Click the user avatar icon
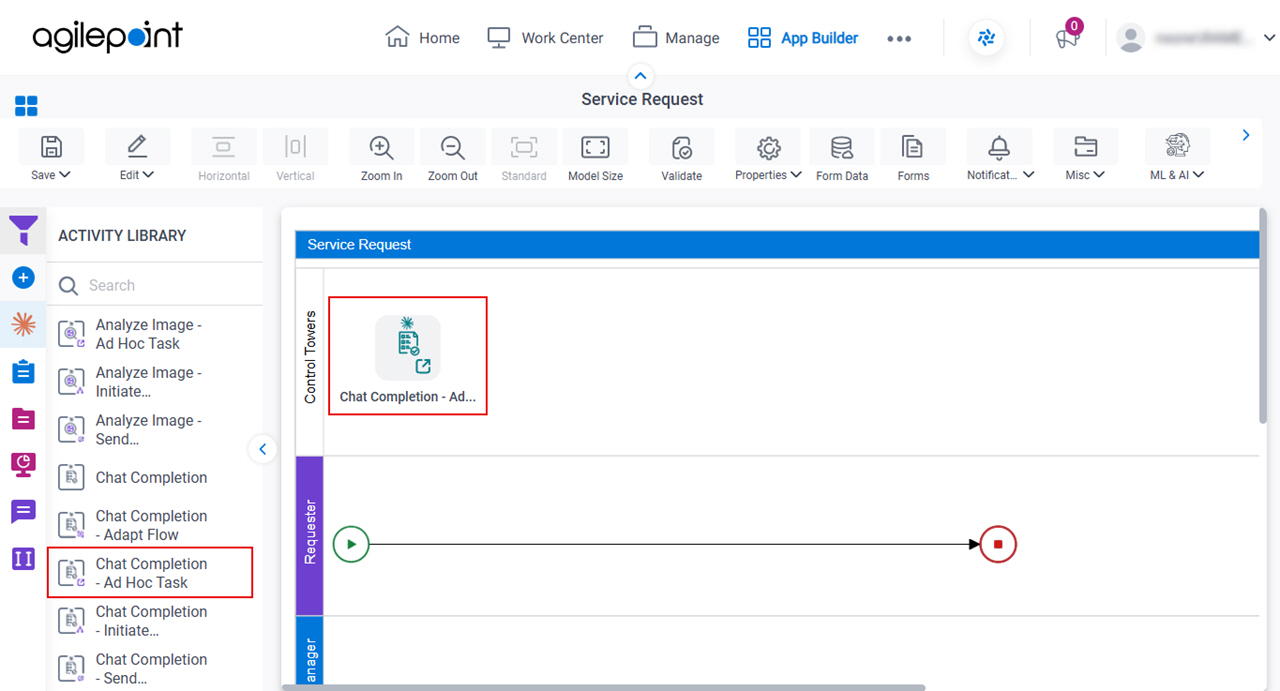 pos(1131,38)
